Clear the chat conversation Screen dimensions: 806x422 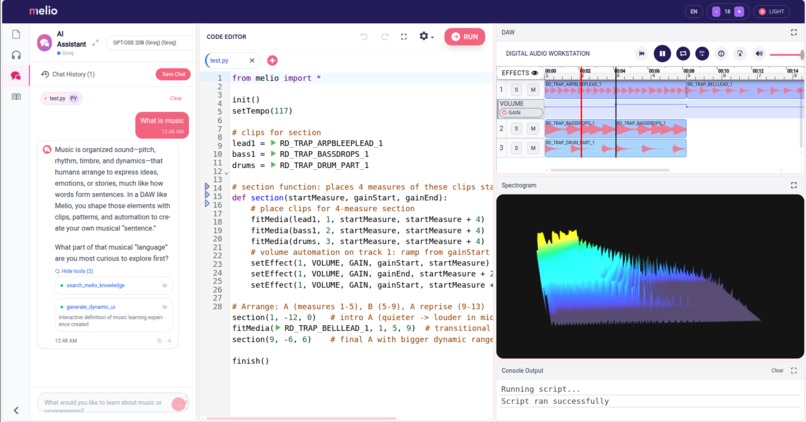[176, 98]
